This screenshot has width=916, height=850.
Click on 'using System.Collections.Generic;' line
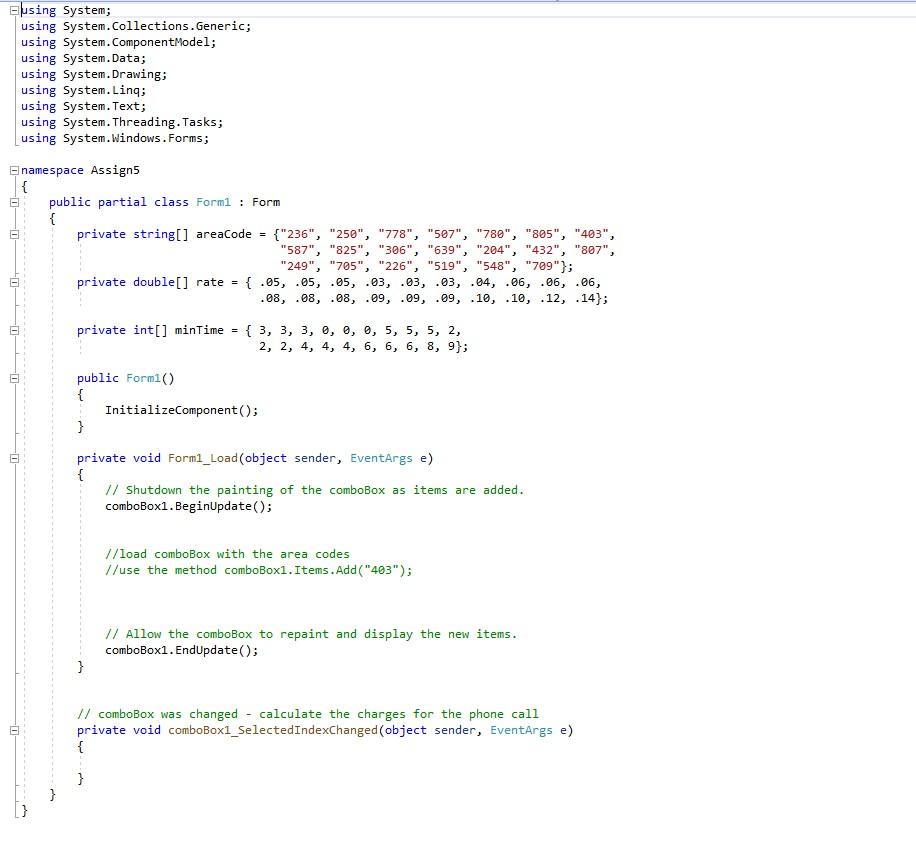(x=136, y=26)
